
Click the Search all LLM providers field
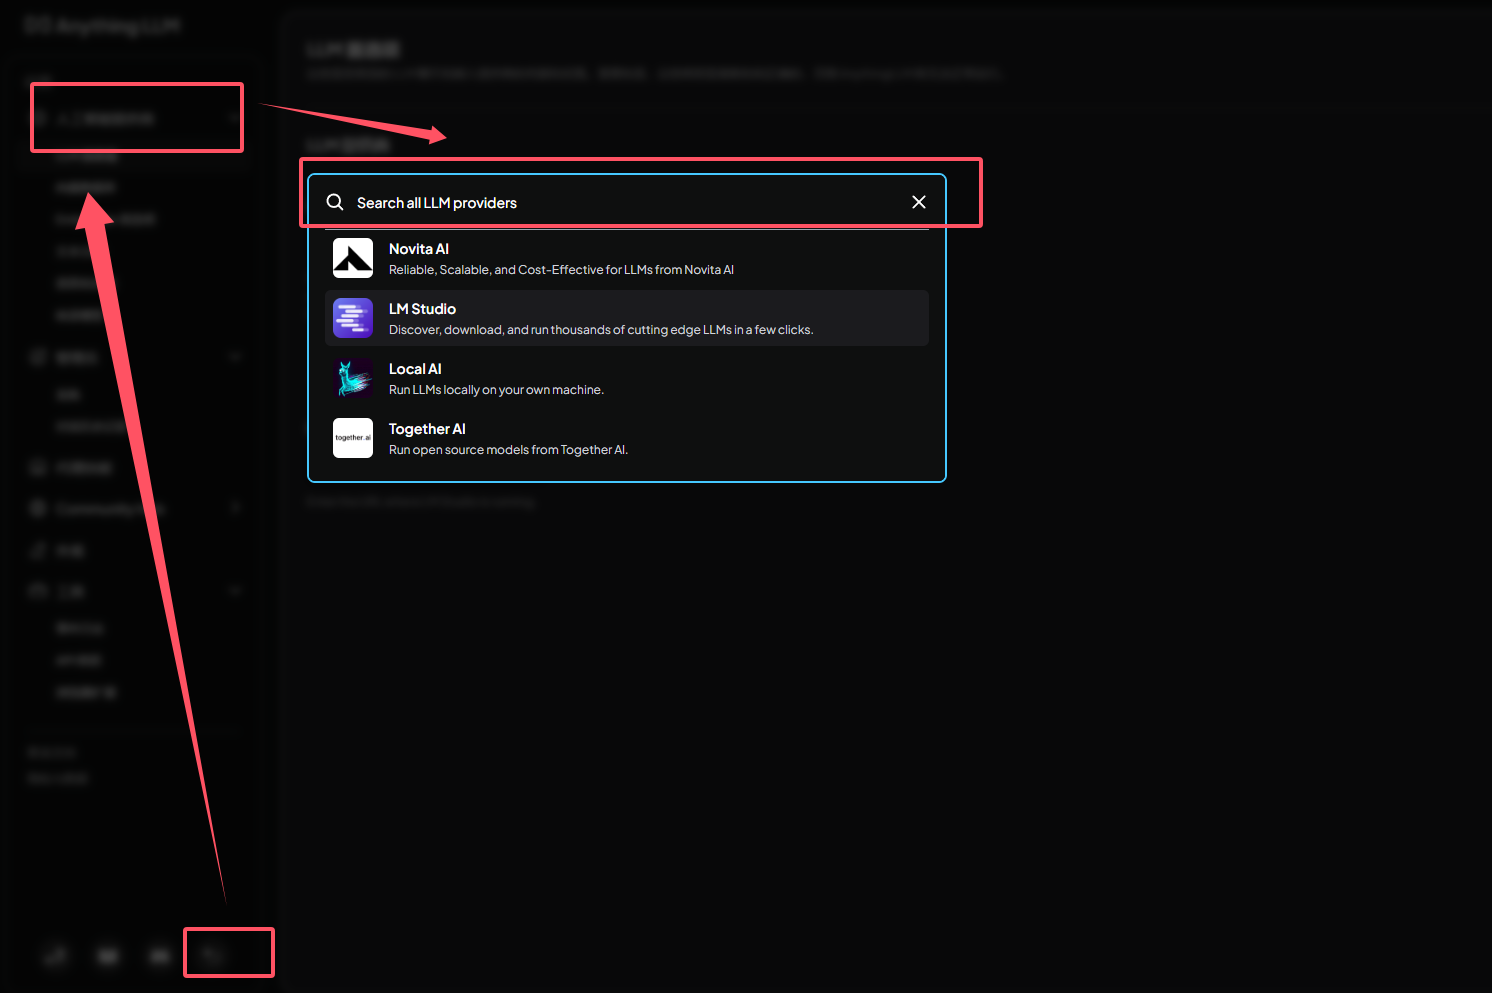(626, 203)
